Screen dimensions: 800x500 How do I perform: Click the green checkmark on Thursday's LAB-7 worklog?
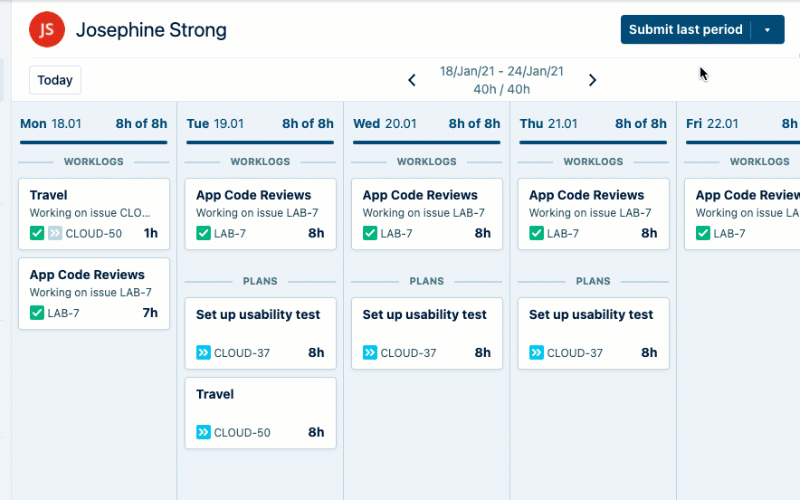pyautogui.click(x=536, y=233)
